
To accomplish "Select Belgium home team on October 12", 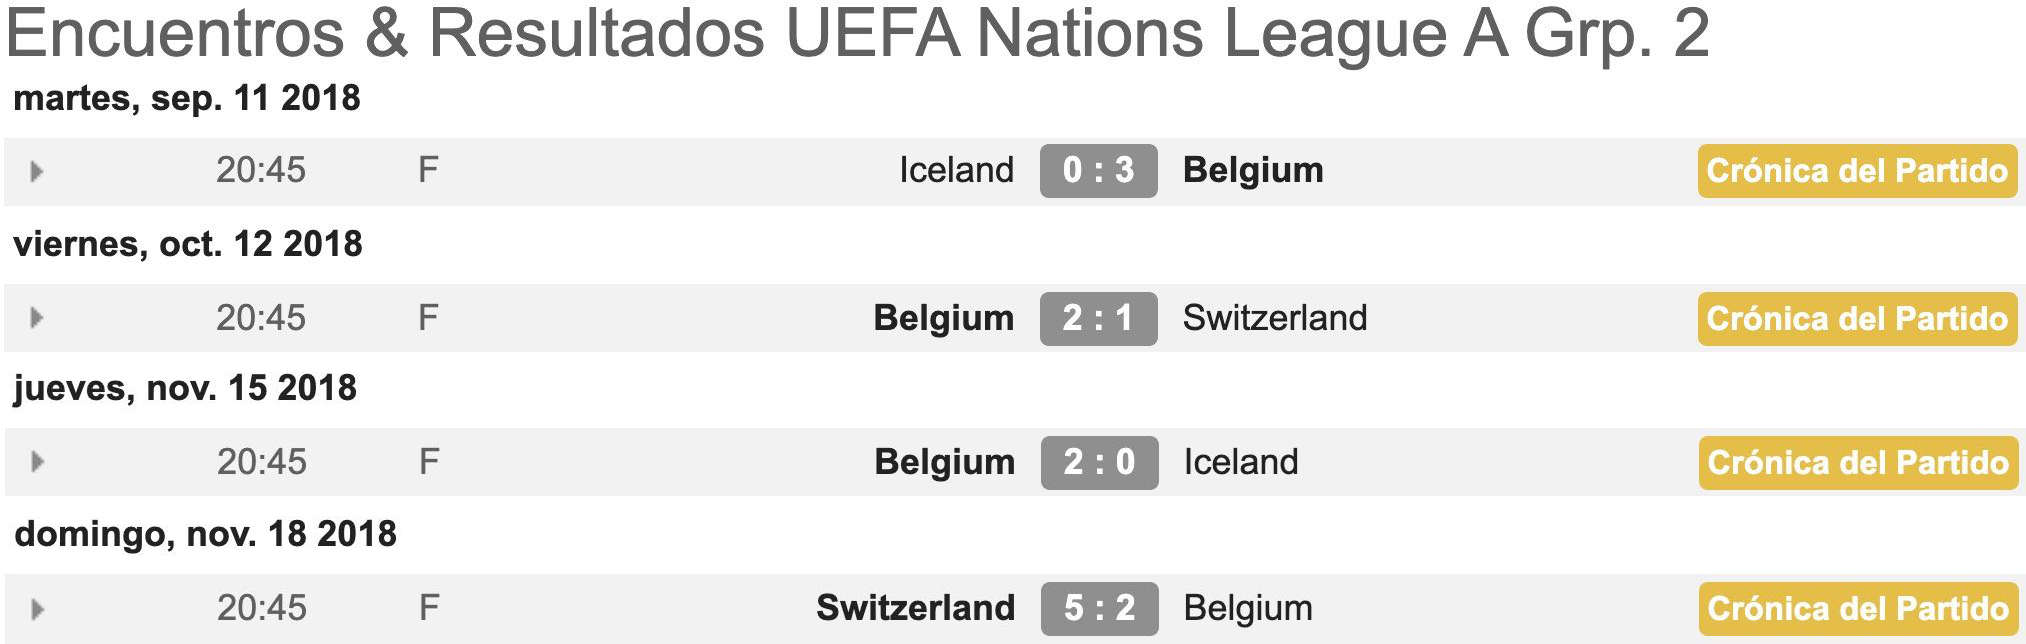I will [x=943, y=318].
